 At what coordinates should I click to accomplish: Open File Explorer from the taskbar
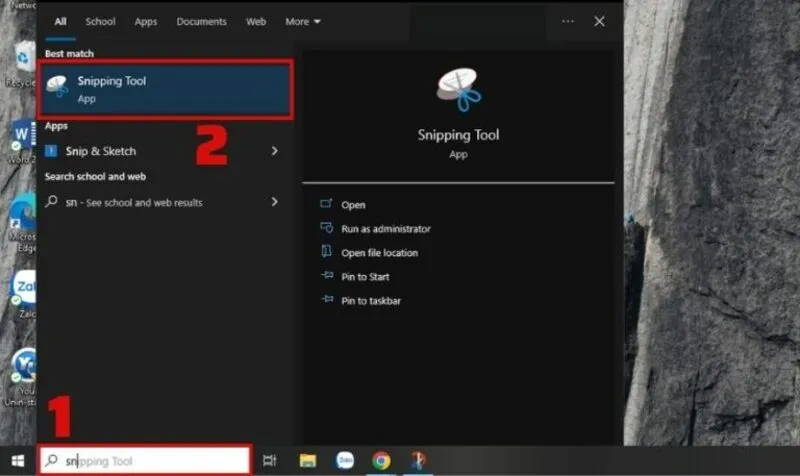[x=308, y=461]
